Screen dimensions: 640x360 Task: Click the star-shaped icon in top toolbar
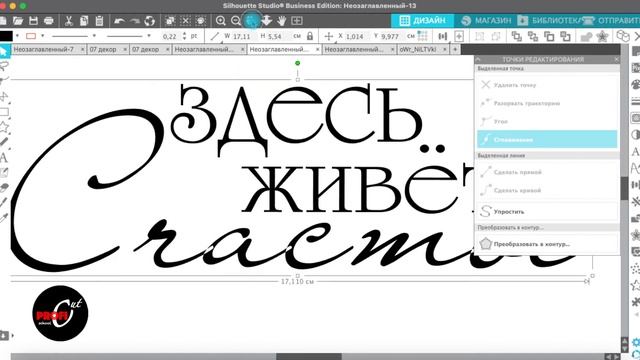(x=602, y=36)
